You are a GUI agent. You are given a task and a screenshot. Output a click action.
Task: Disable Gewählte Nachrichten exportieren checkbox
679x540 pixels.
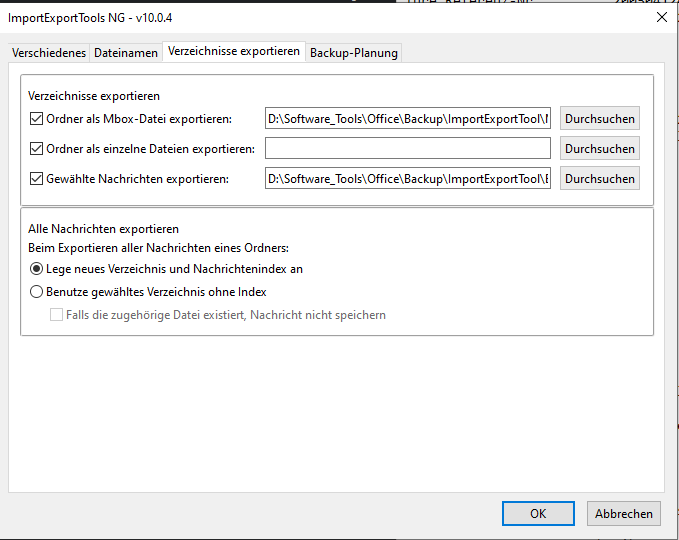(x=37, y=179)
